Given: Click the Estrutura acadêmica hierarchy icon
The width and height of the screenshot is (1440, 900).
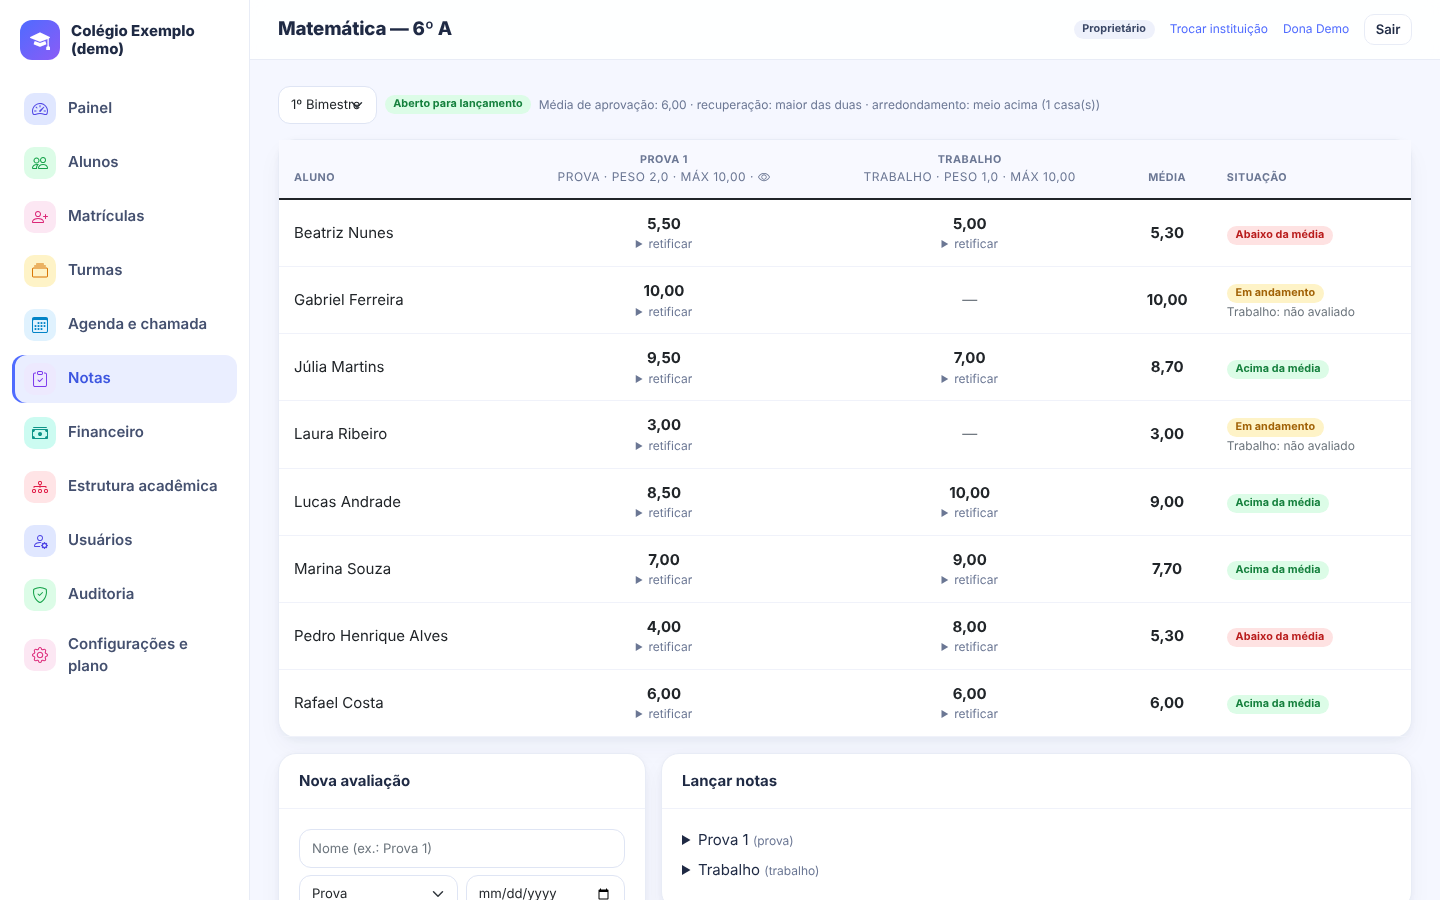Looking at the screenshot, I should 40,486.
